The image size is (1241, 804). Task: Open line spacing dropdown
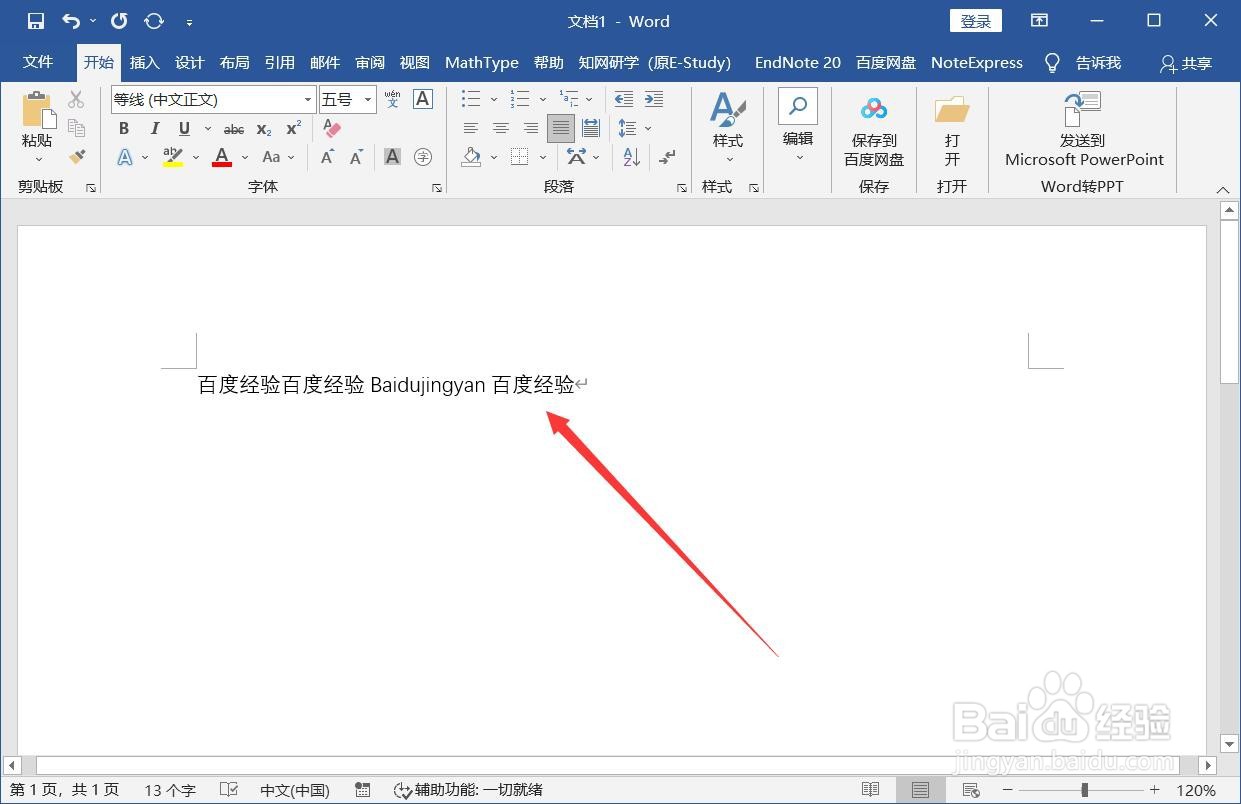point(648,128)
